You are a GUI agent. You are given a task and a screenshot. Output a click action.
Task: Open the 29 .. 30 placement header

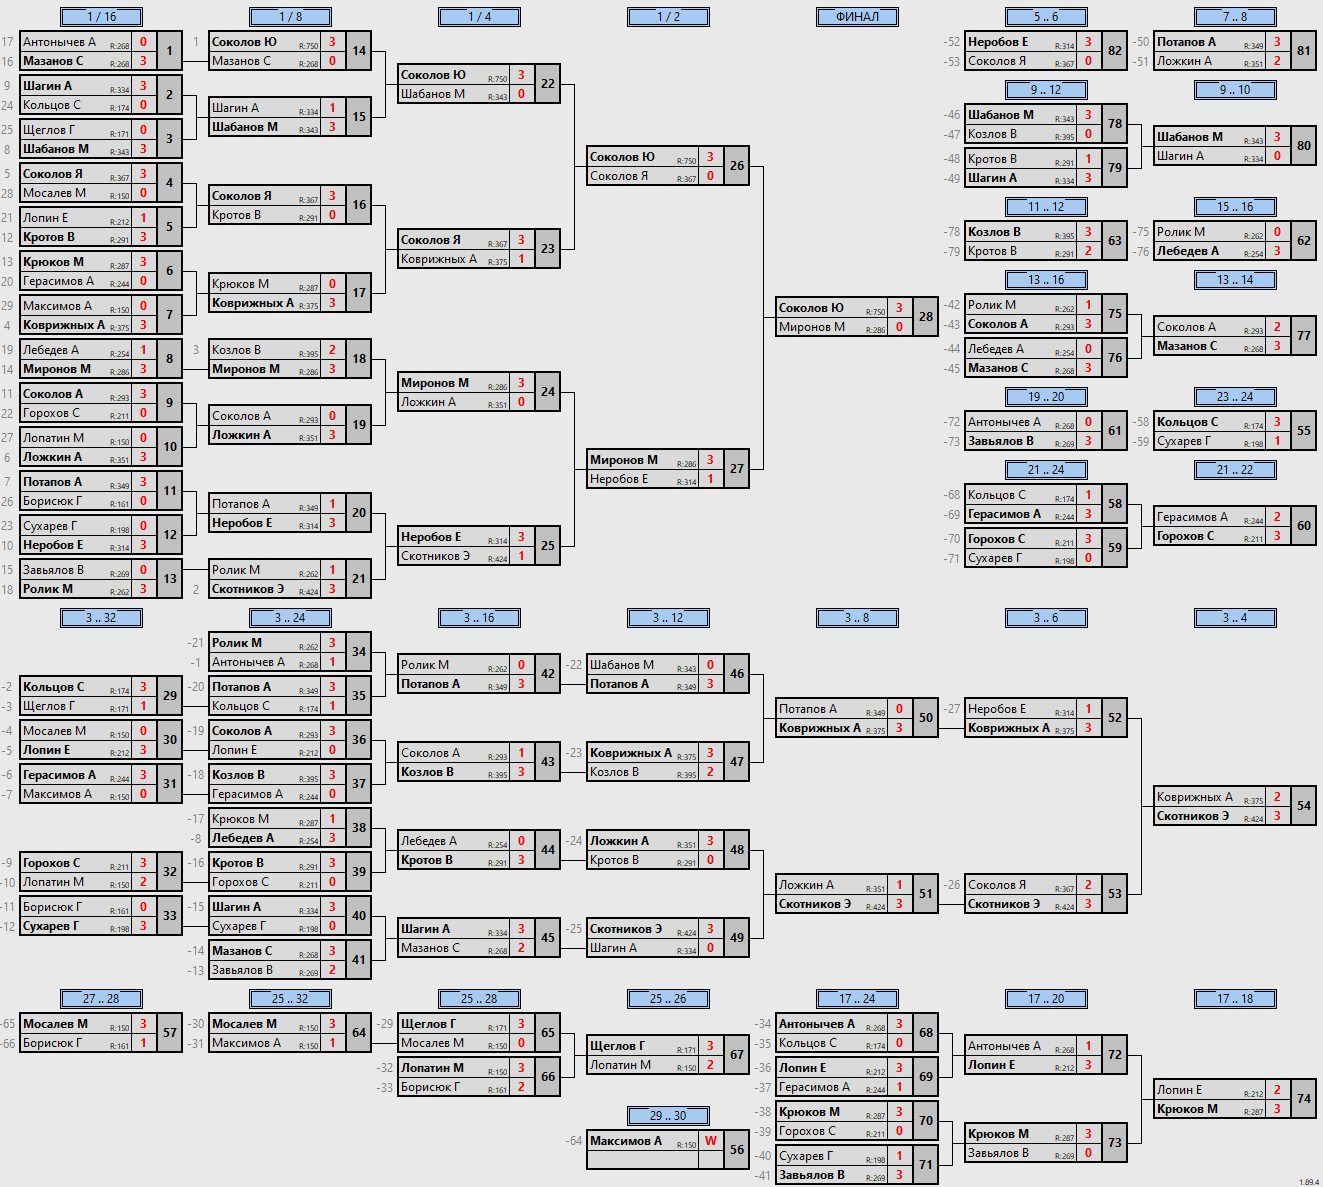[668, 1115]
